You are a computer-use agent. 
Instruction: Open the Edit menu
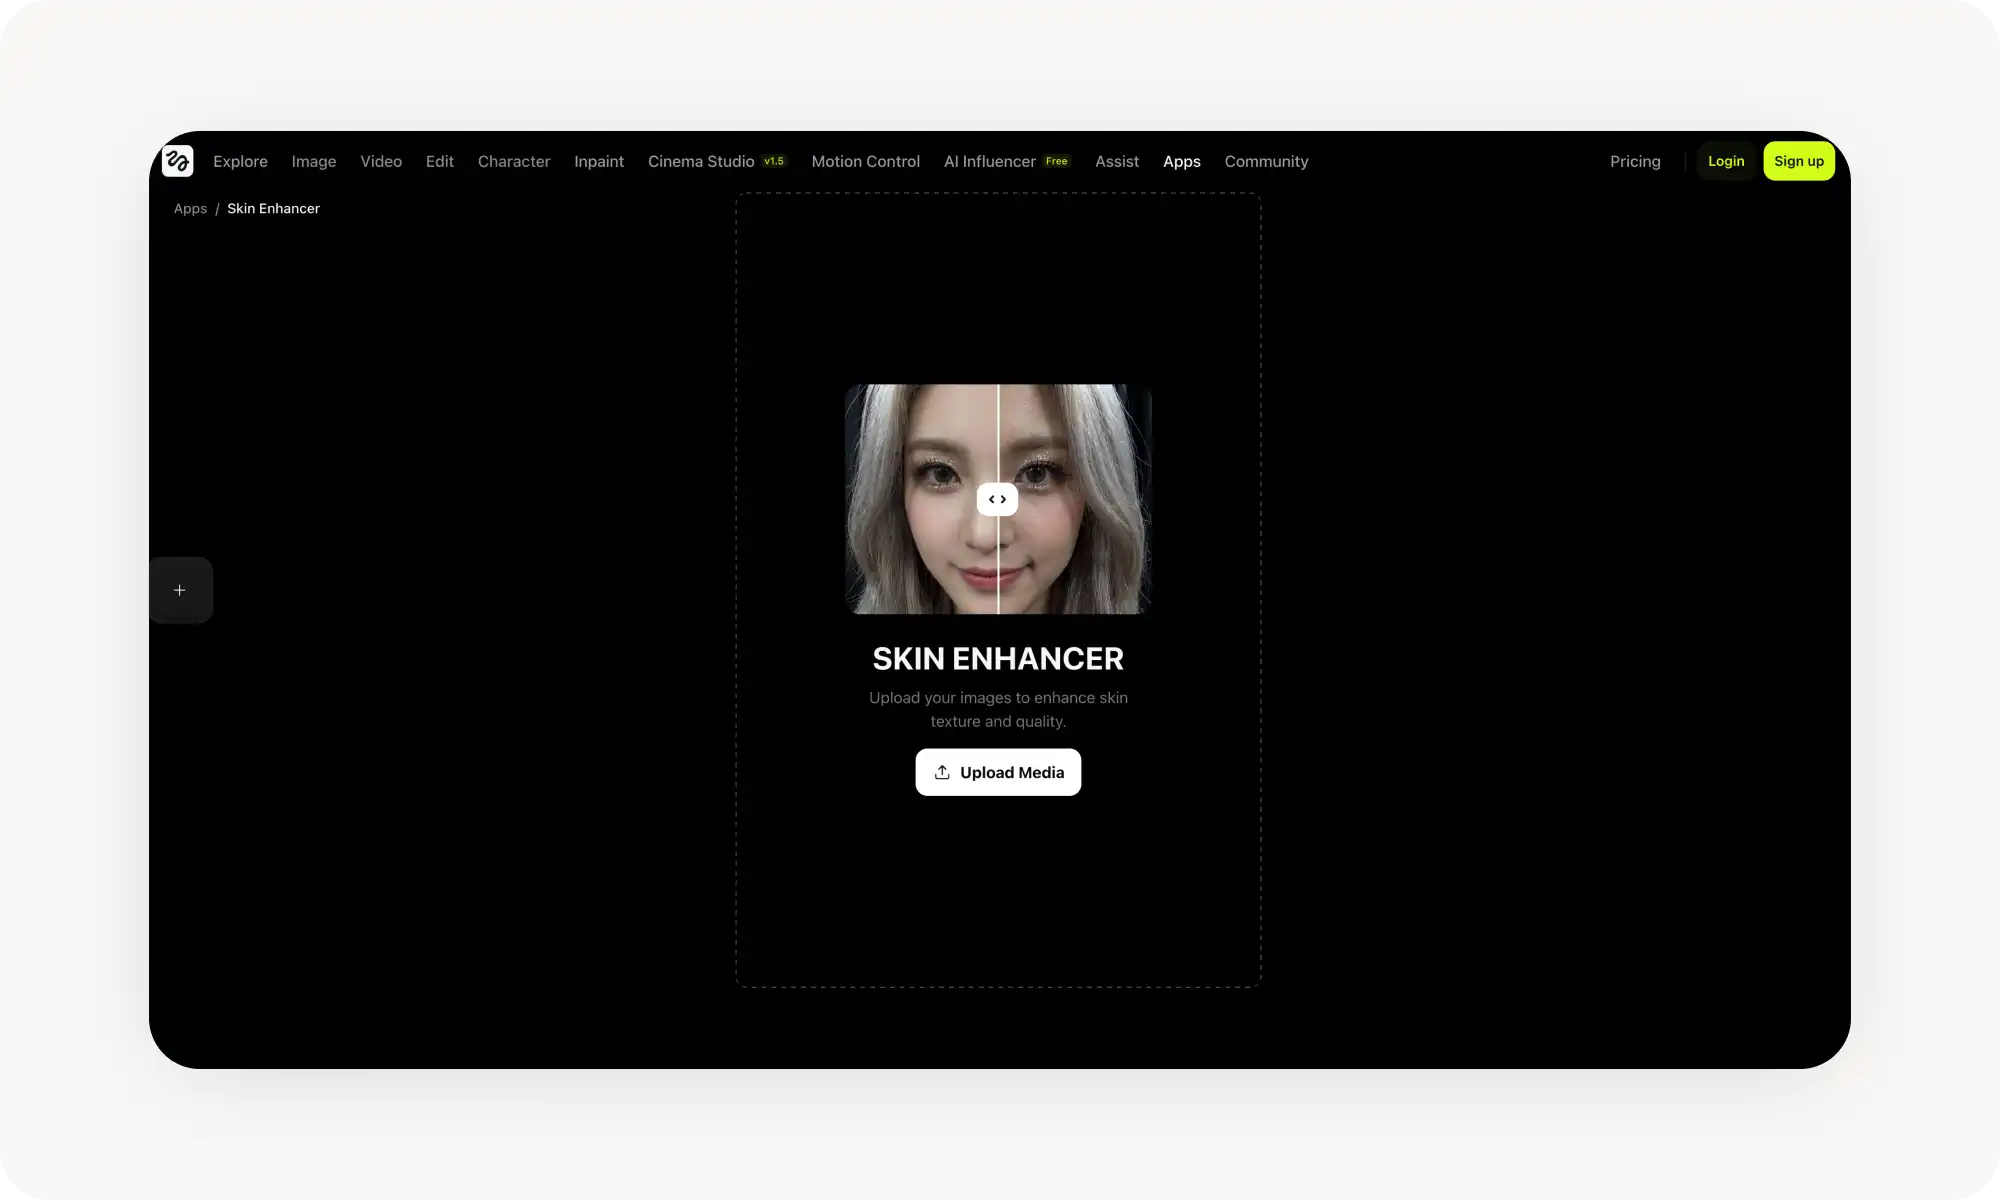coord(439,161)
